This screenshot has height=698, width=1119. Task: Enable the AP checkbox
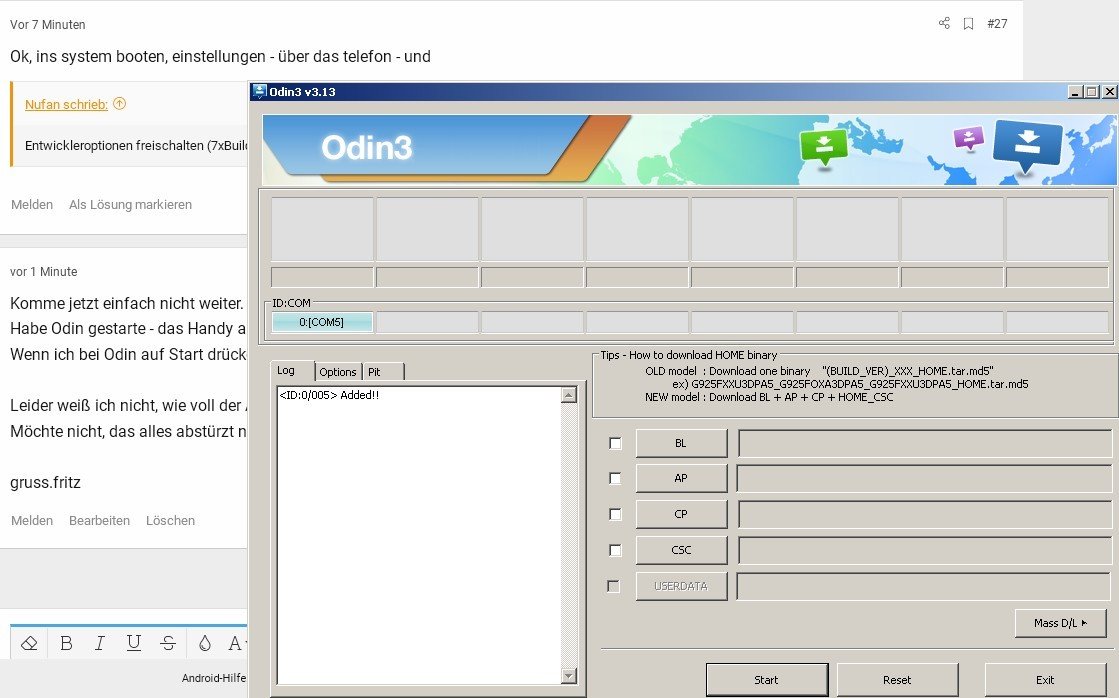pyautogui.click(x=615, y=478)
